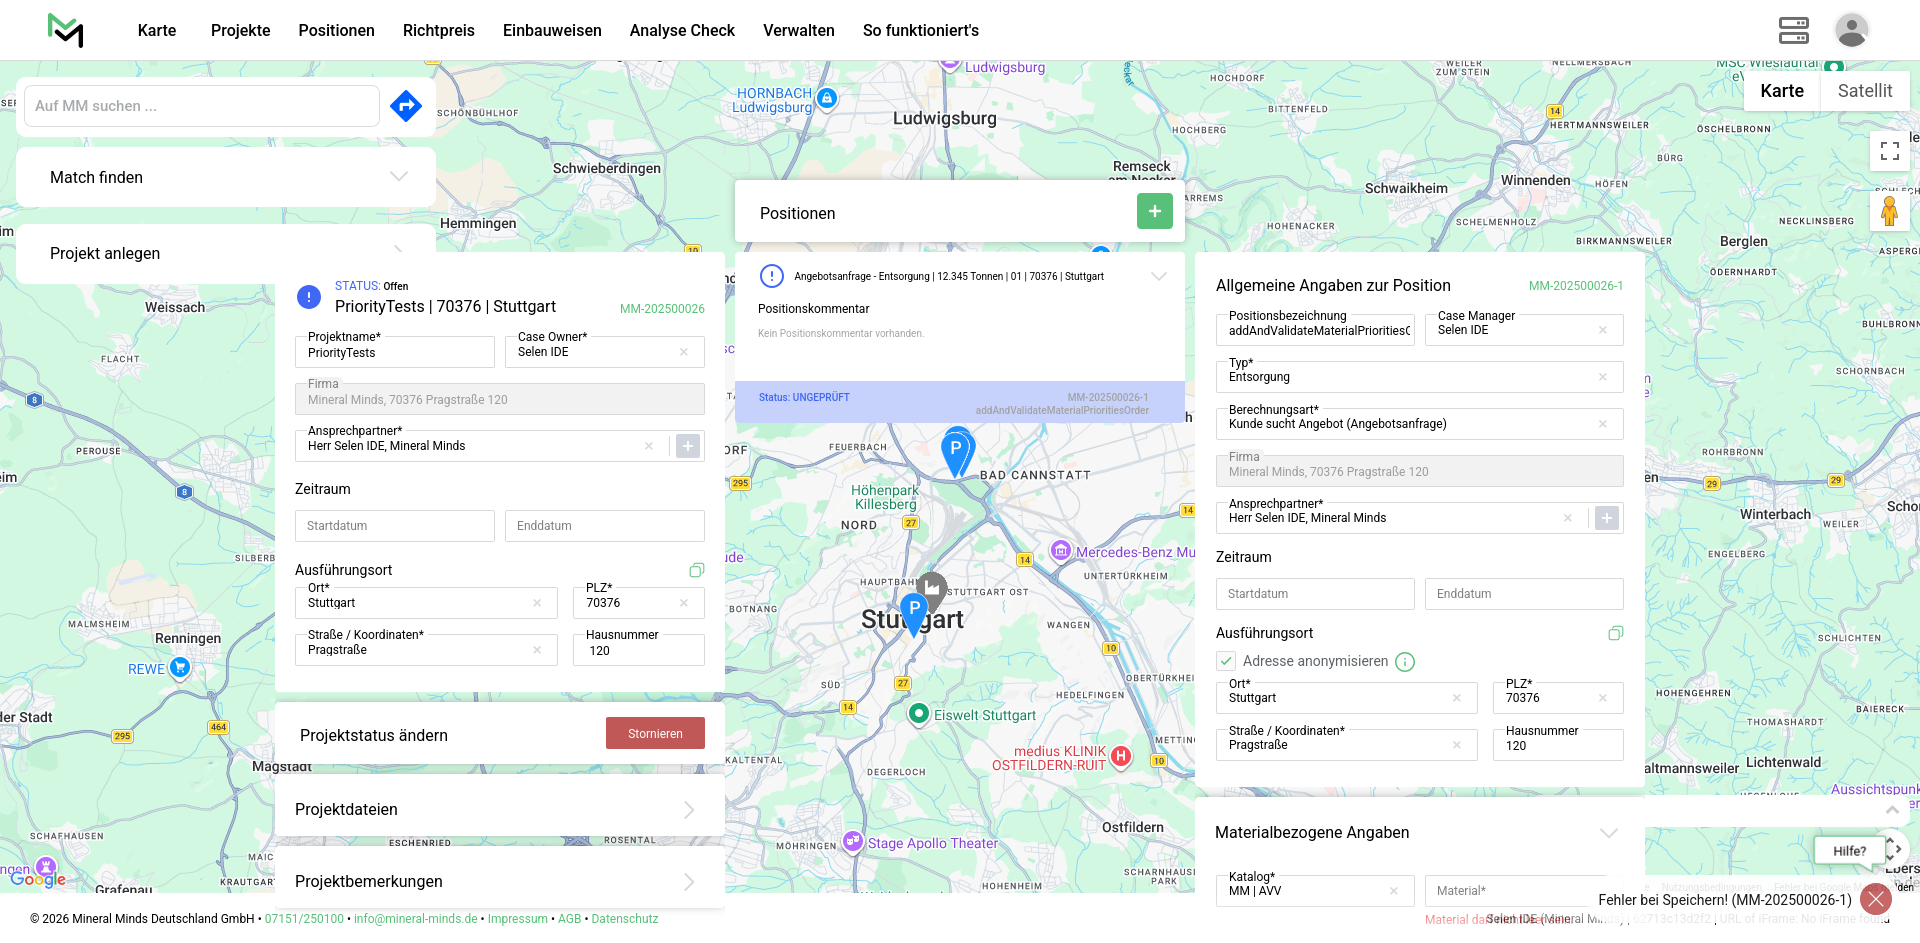This screenshot has width=1920, height=943.
Task: Add a new position with green plus
Action: pyautogui.click(x=1154, y=211)
